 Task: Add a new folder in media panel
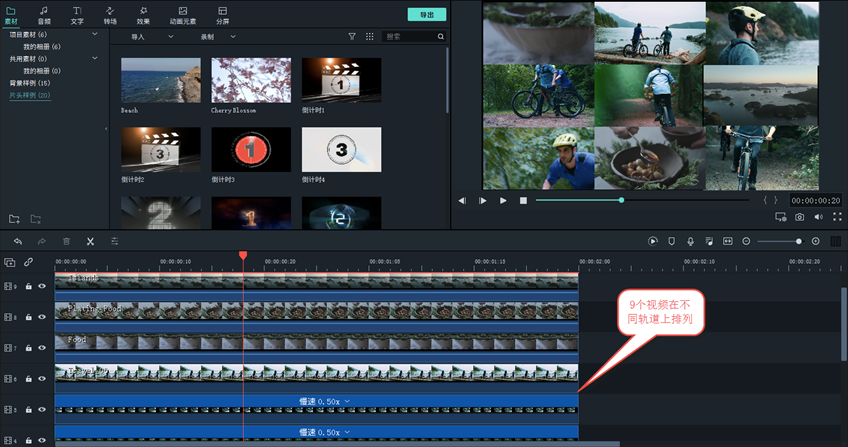[x=14, y=218]
